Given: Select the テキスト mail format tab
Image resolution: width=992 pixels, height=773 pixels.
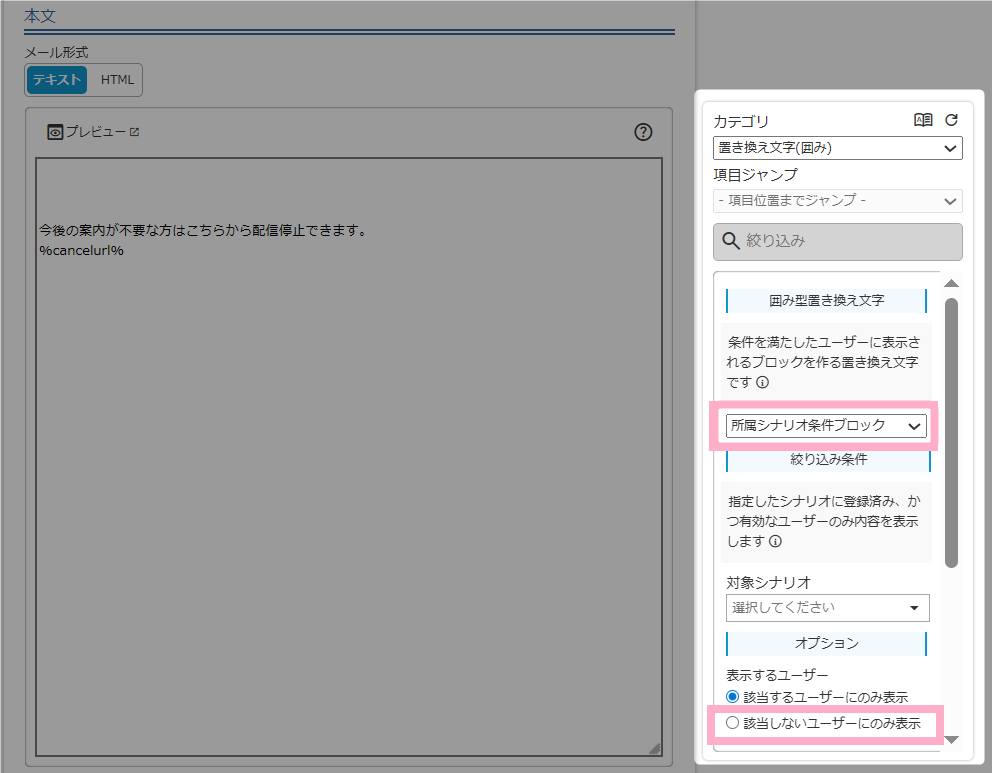Looking at the screenshot, I should pyautogui.click(x=56, y=80).
